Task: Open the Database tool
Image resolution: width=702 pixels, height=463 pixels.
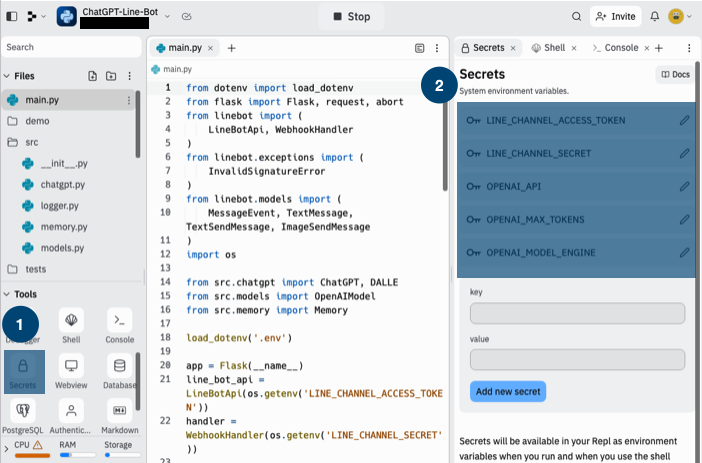Action: [x=120, y=366]
